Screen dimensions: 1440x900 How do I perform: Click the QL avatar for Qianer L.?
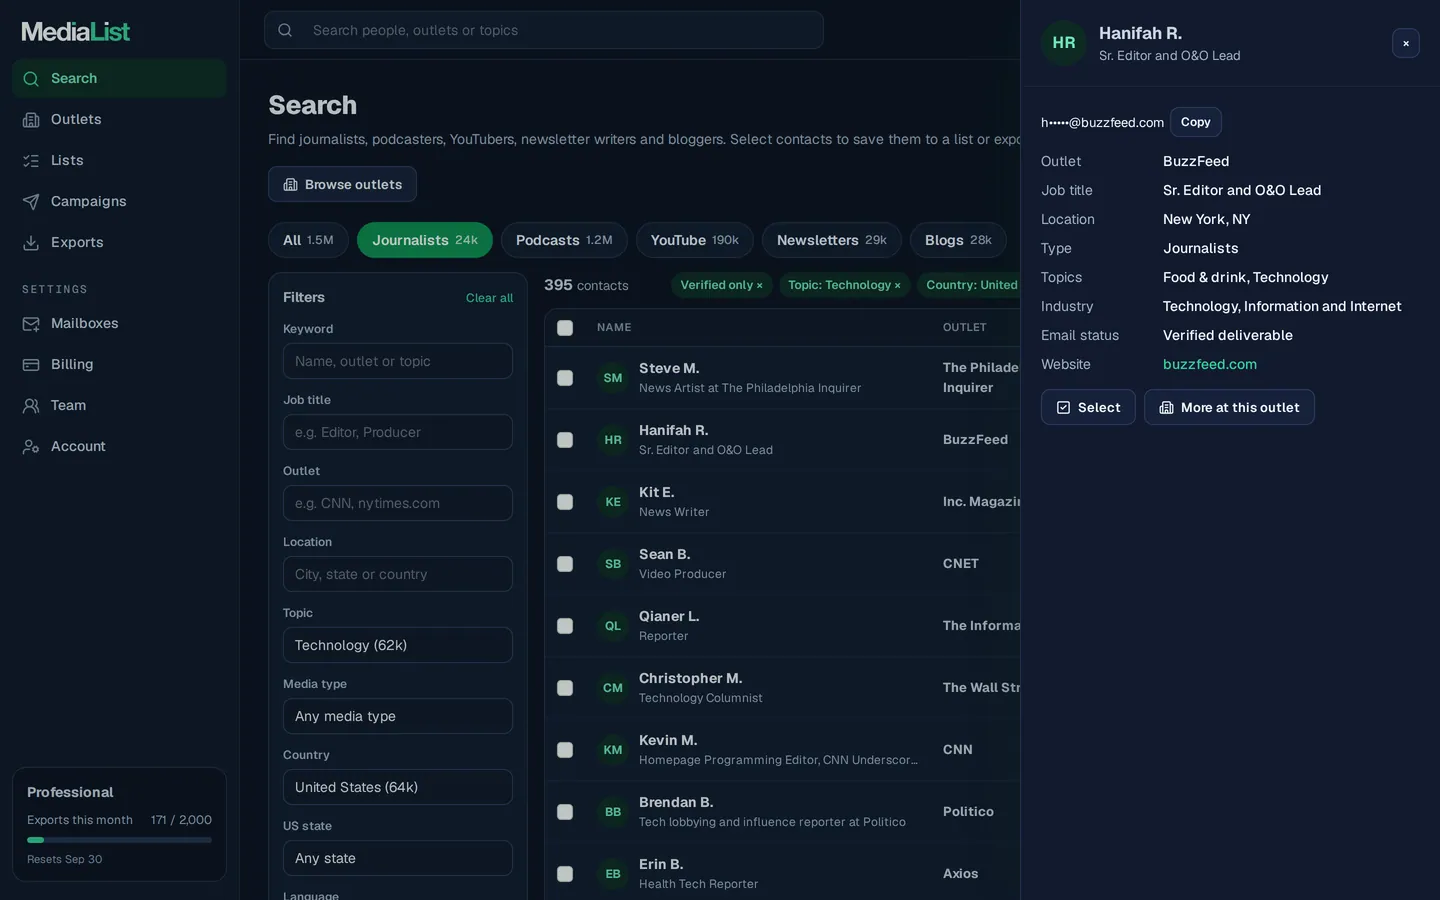613,626
